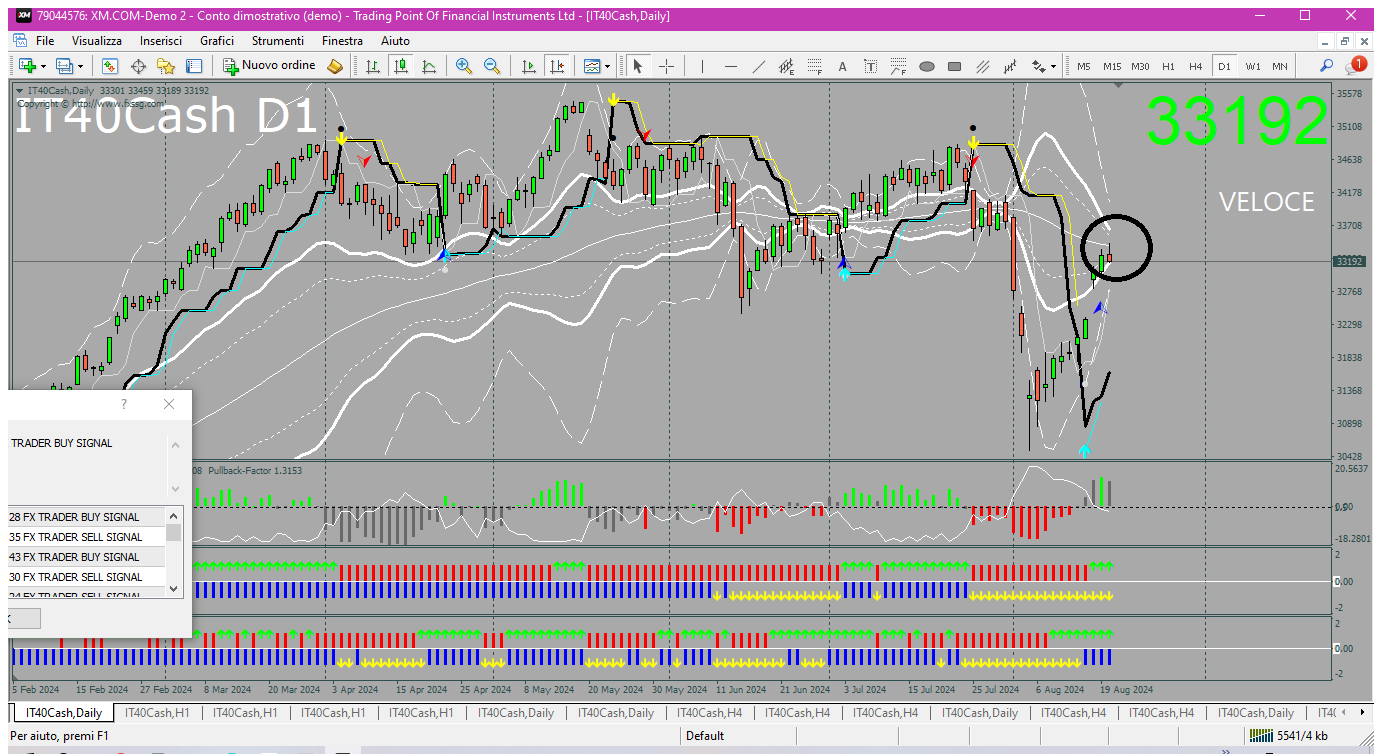Click the connection status 5541/4 kb

tap(1288, 736)
